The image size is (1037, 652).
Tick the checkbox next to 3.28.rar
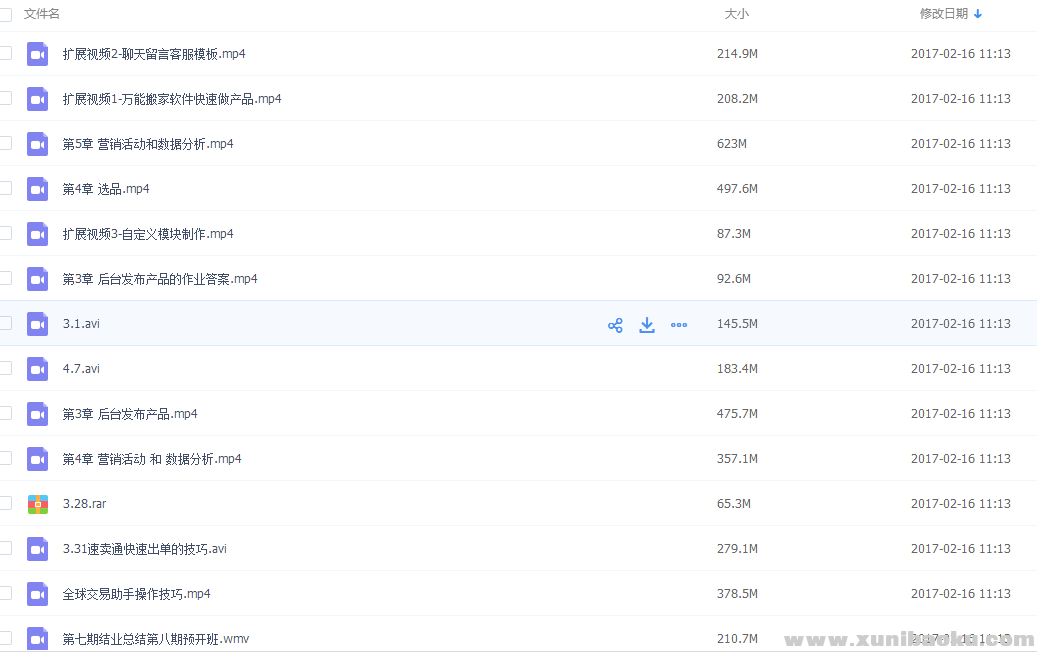pyautogui.click(x=6, y=503)
